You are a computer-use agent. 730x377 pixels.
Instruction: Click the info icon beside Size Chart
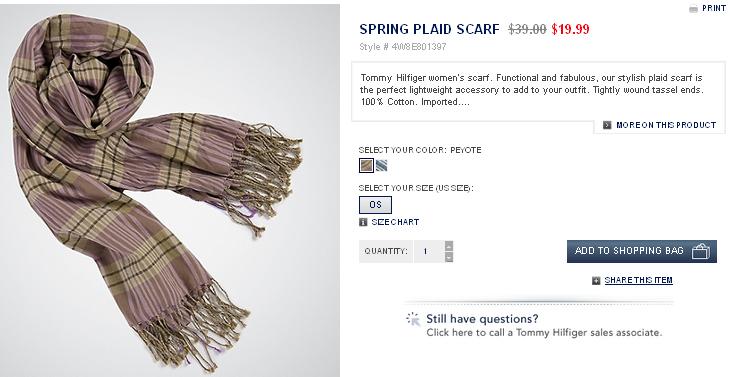(363, 222)
